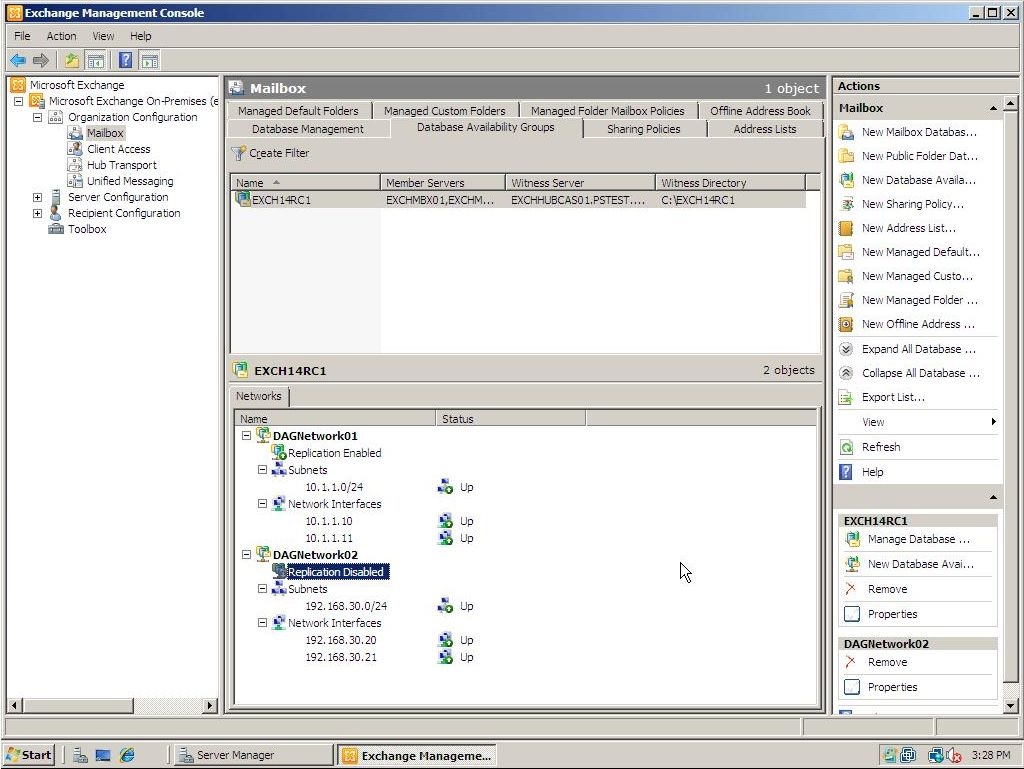Screen dimensions: 1024x769
Task: Click the Create Filter funnel icon
Action: [239, 153]
